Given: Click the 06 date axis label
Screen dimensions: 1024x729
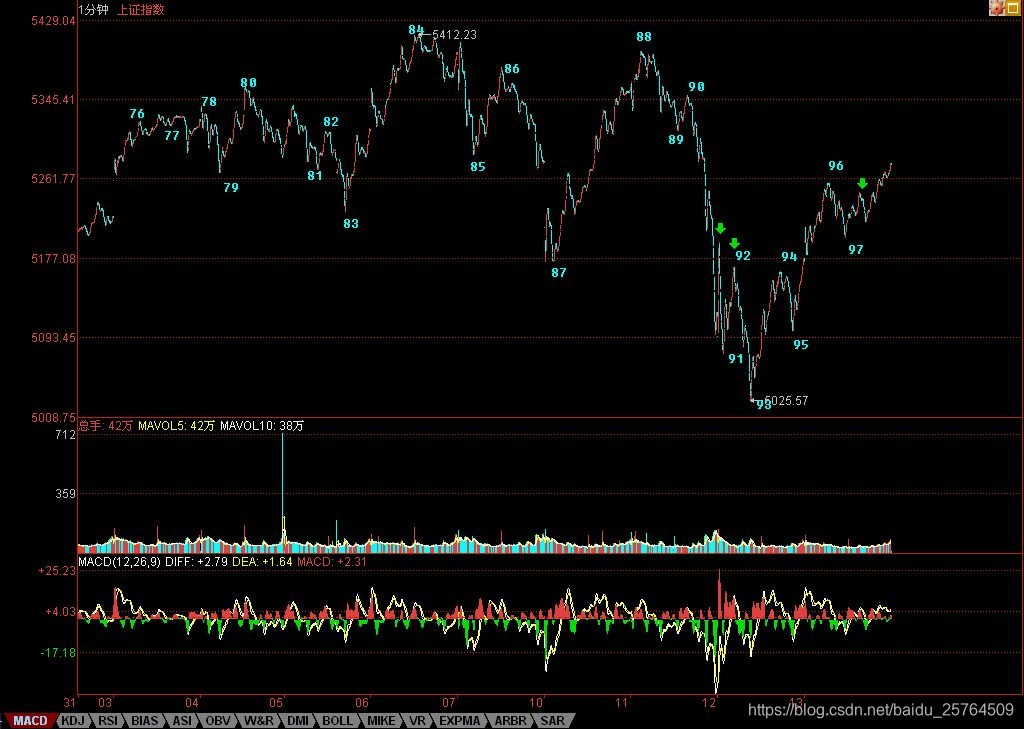Looking at the screenshot, I should point(362,703).
